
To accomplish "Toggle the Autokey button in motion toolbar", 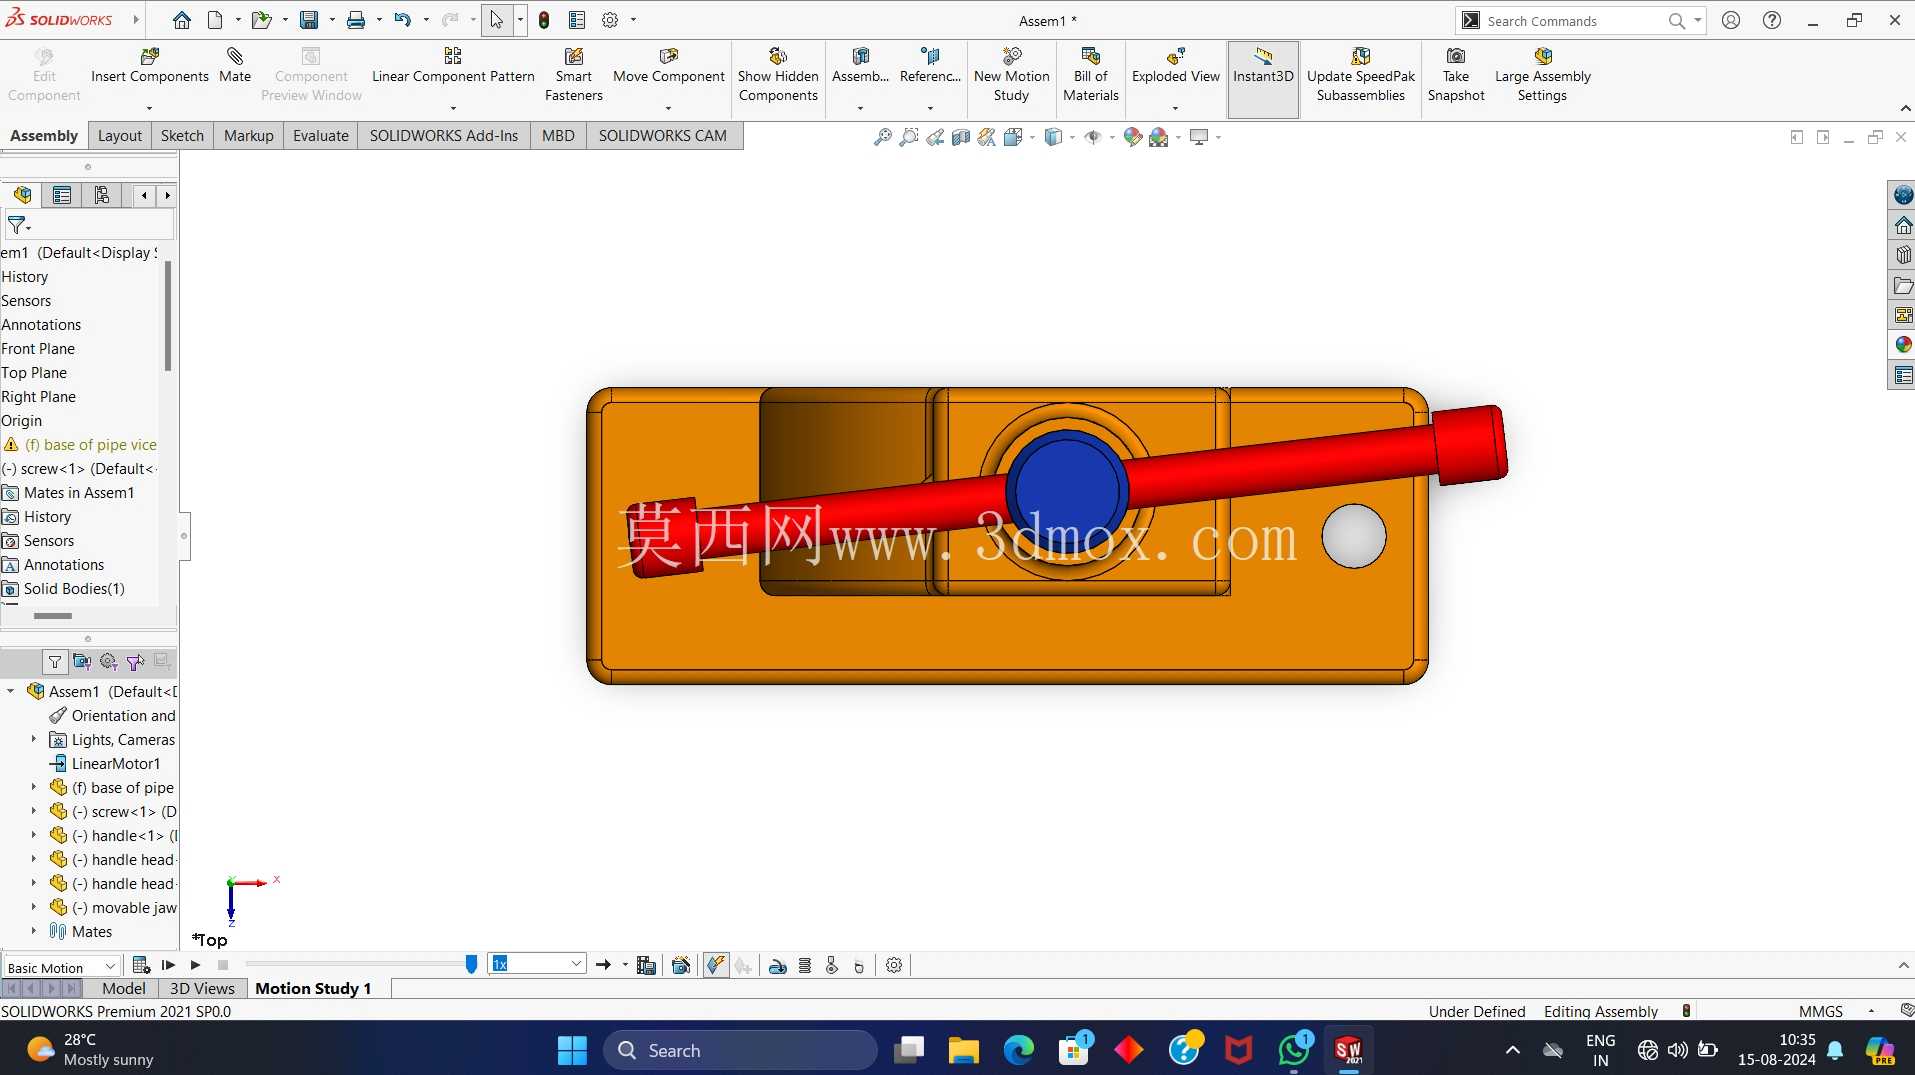I will point(716,965).
